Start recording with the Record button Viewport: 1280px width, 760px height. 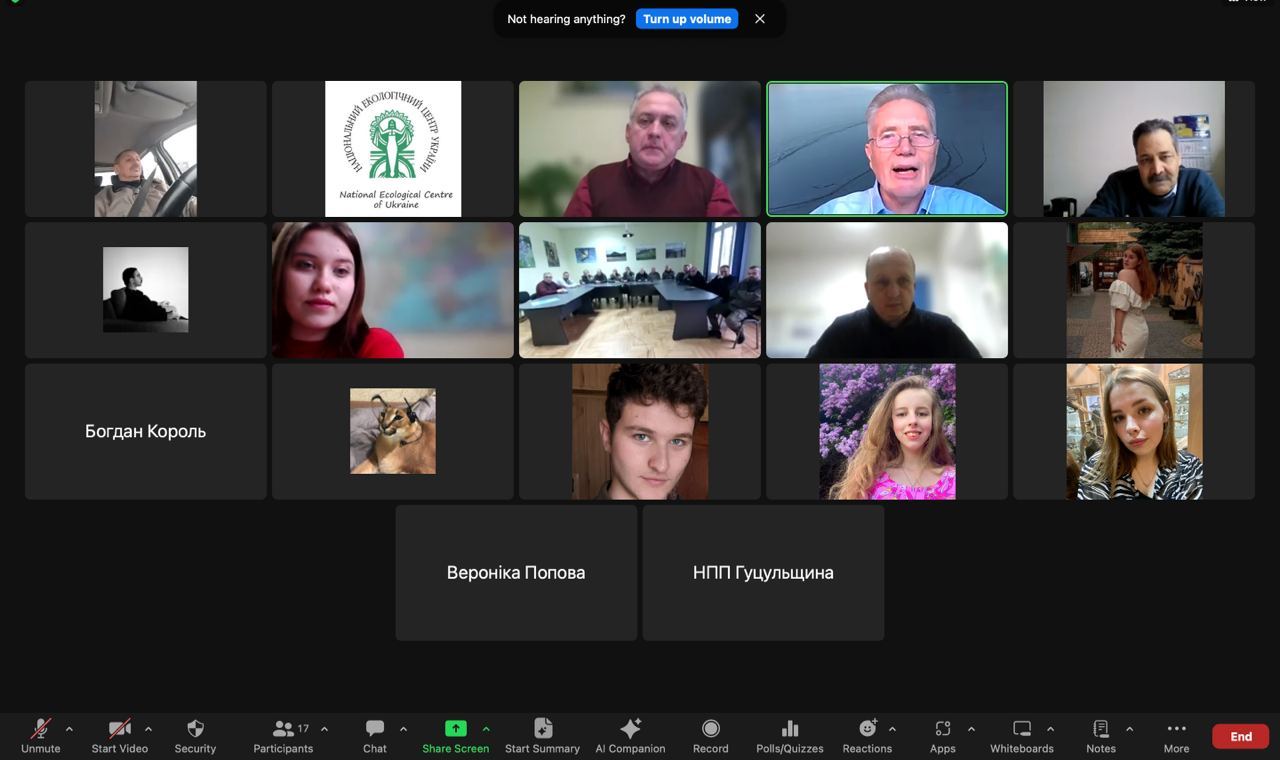tap(710, 730)
